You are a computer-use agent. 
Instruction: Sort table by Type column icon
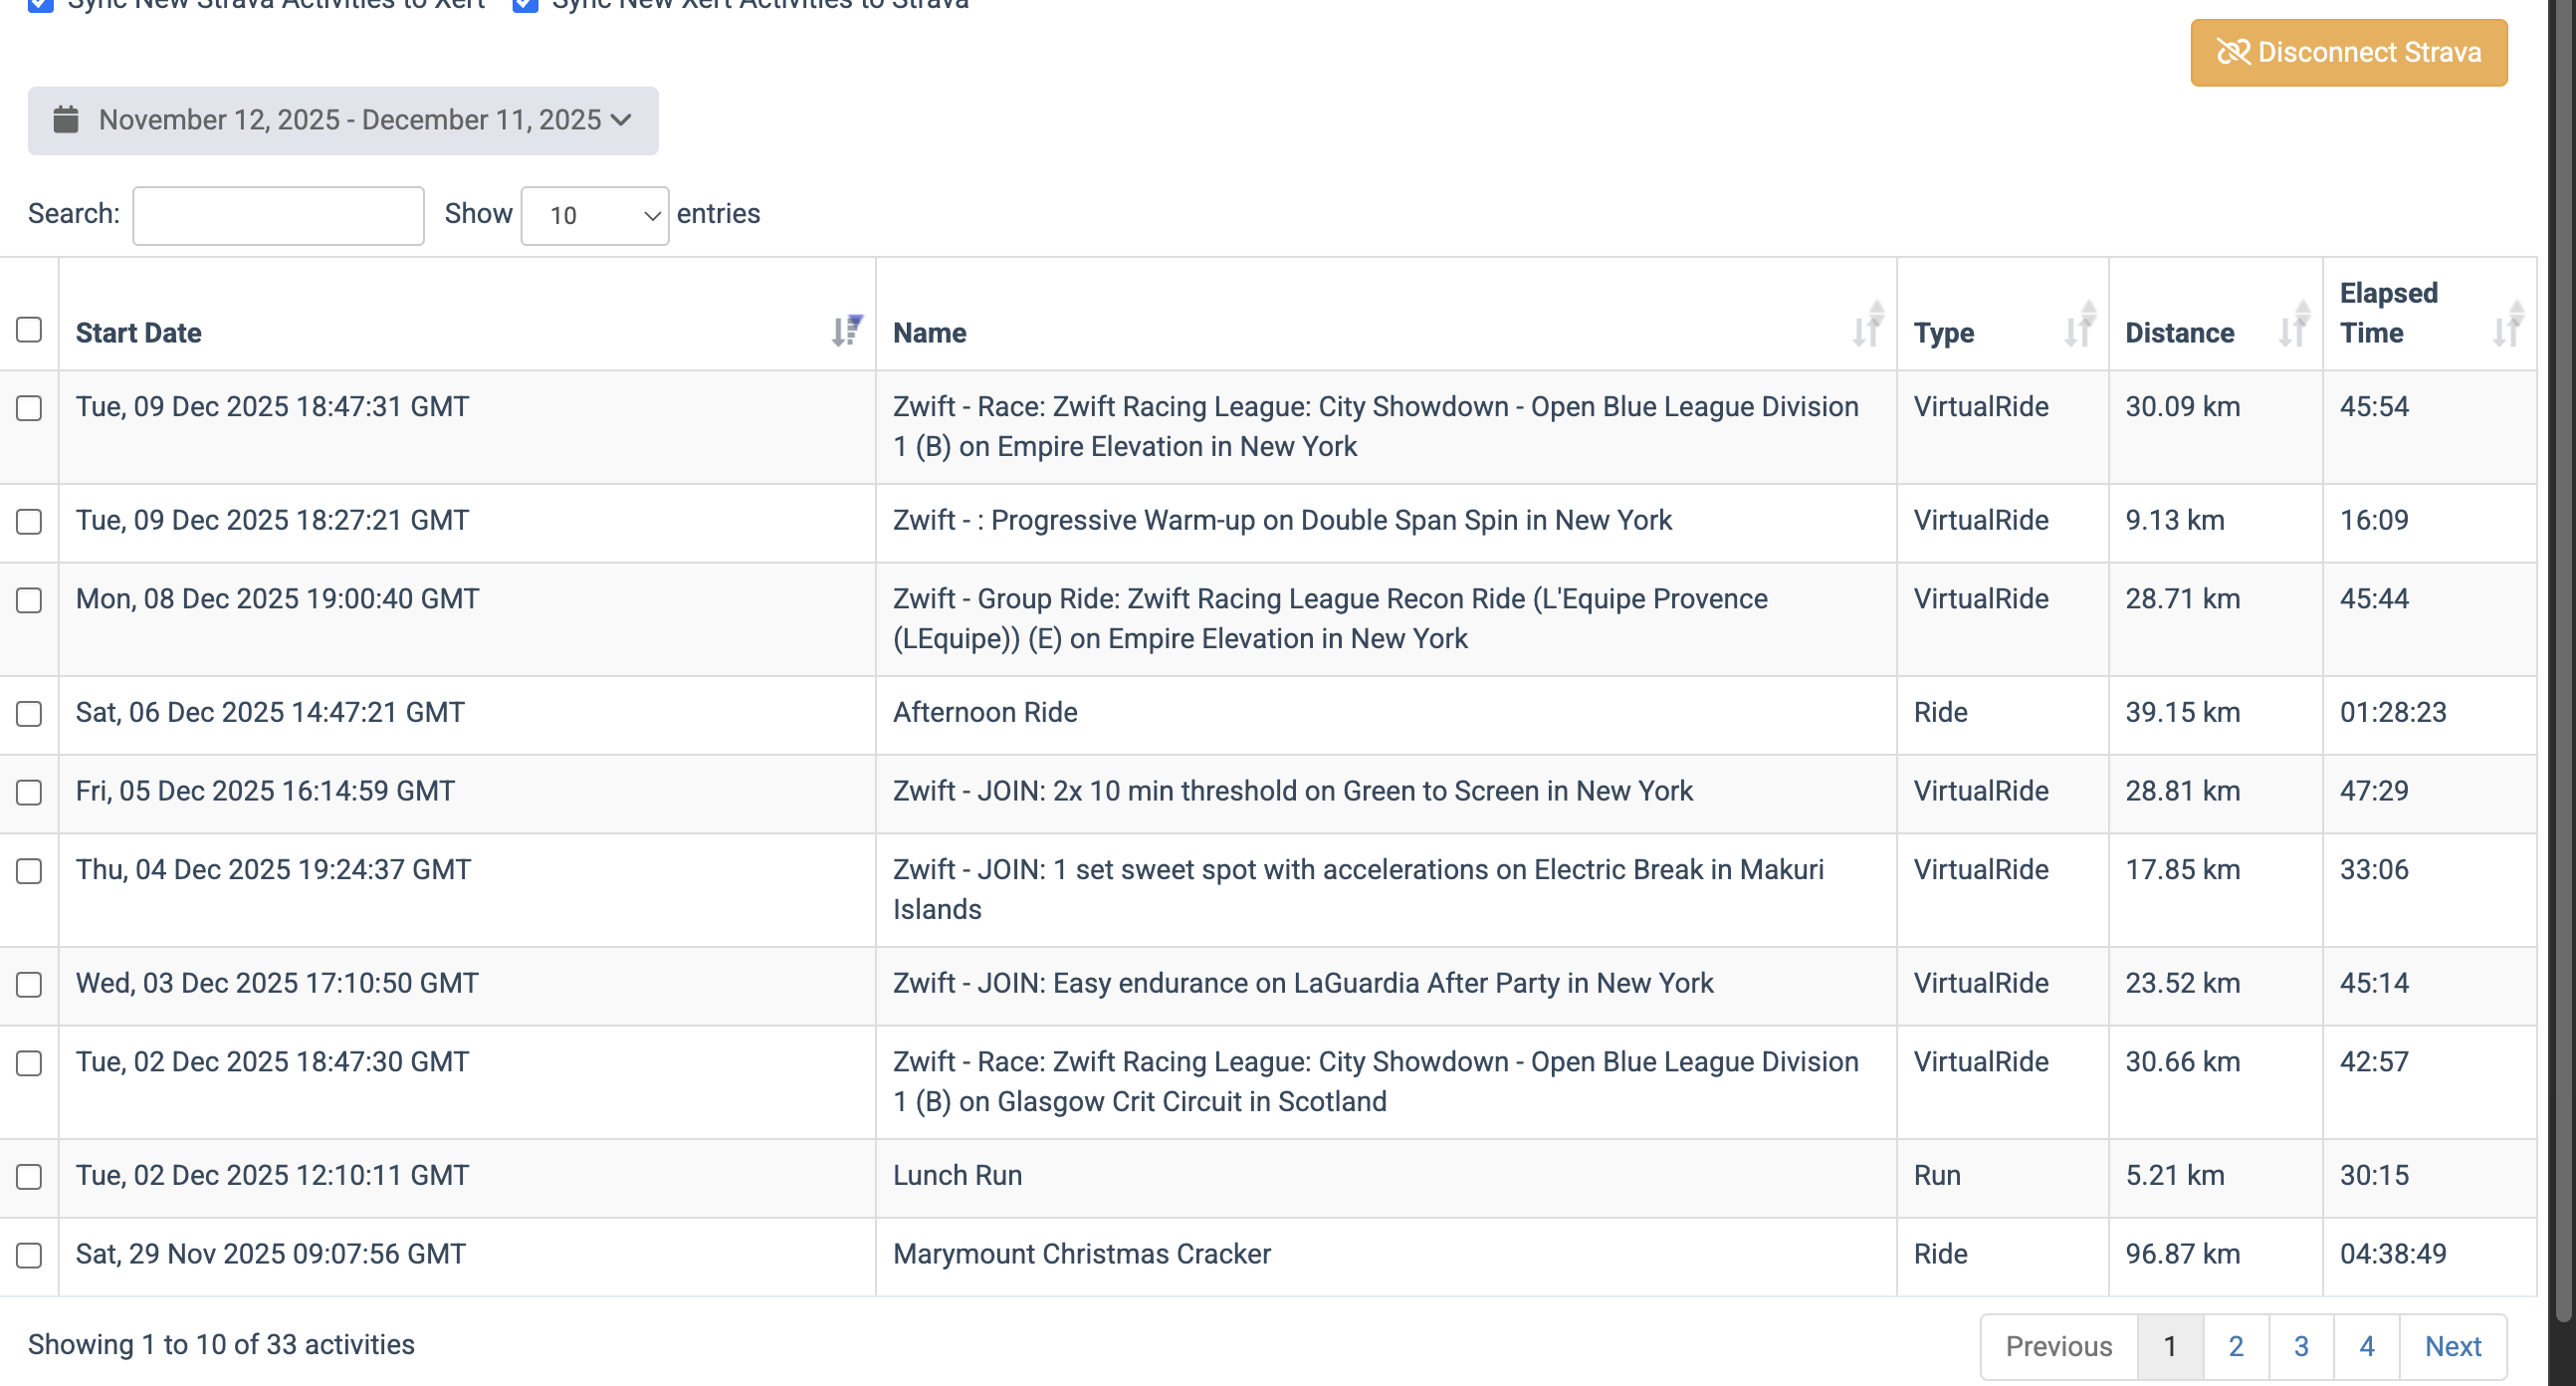[x=2079, y=326]
